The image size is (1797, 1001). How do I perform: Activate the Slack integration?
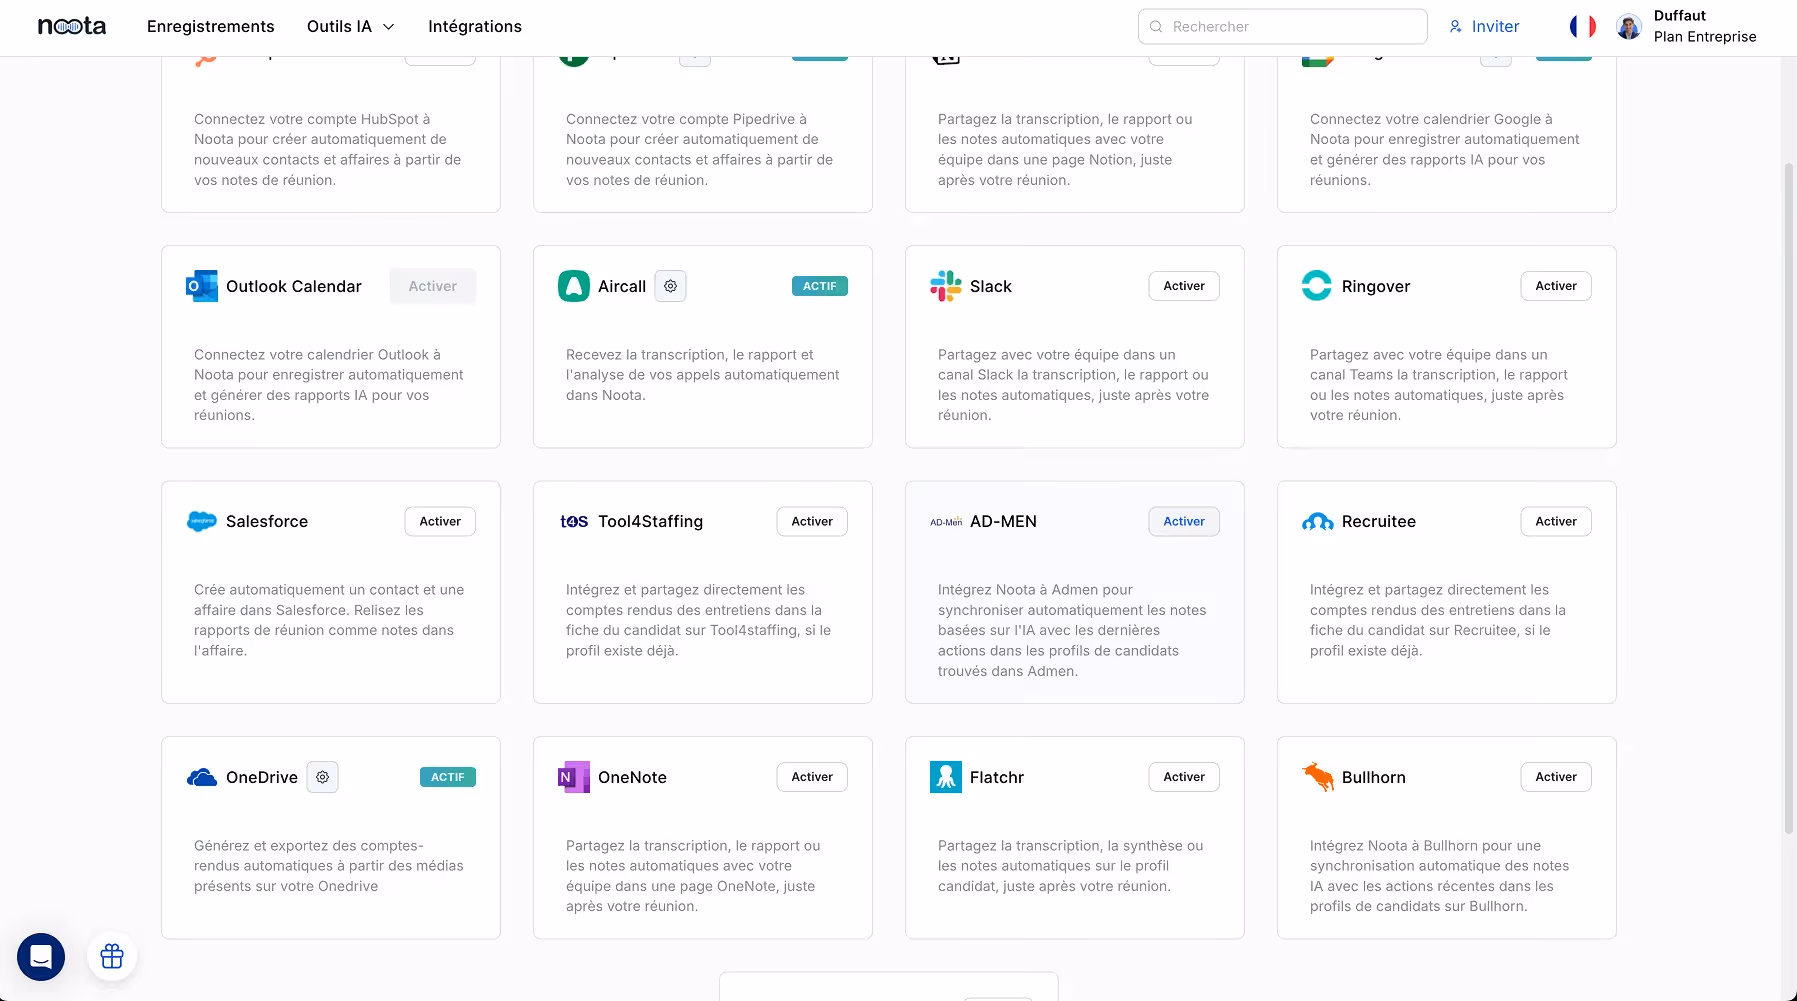[1183, 286]
